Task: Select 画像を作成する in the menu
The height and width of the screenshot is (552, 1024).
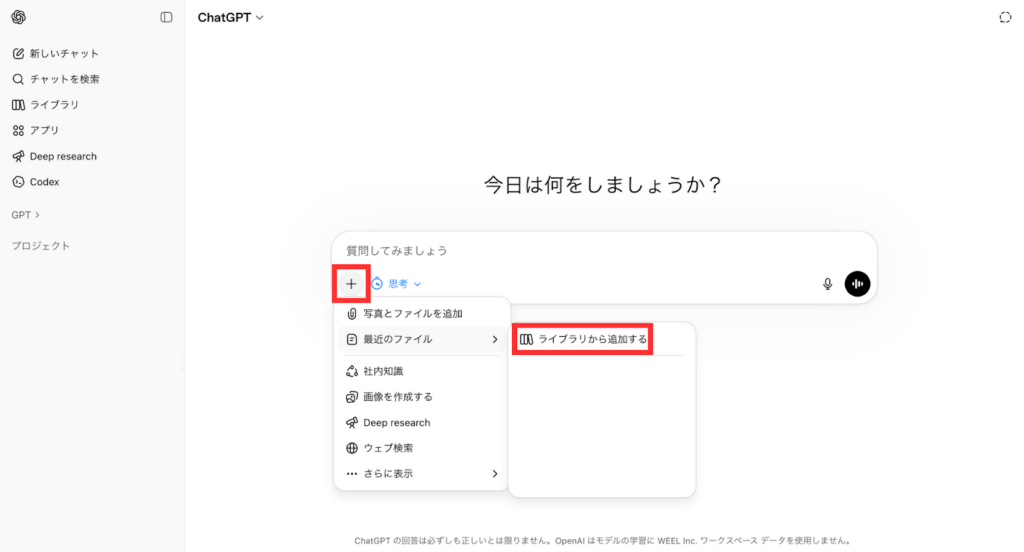Action: point(421,397)
